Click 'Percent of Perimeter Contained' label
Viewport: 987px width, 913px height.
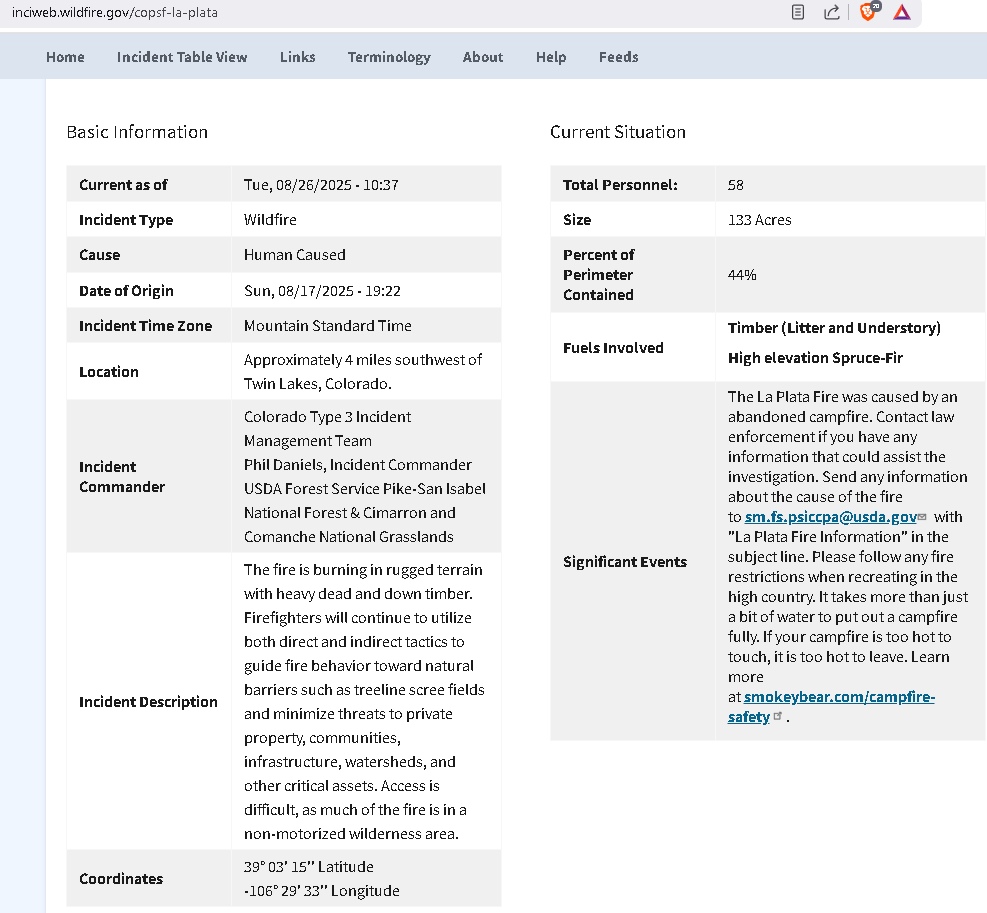pyautogui.click(x=599, y=275)
